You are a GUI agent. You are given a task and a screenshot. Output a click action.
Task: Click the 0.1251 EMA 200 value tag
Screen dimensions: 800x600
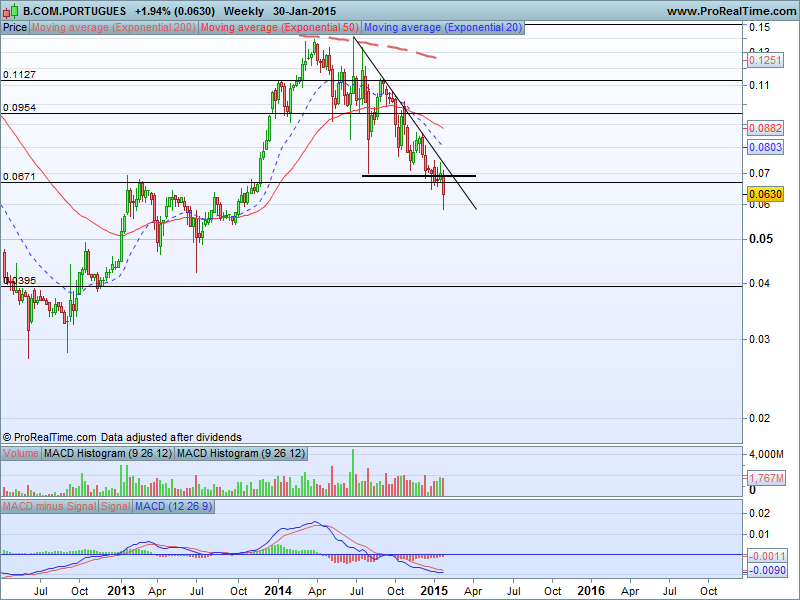(x=765, y=60)
